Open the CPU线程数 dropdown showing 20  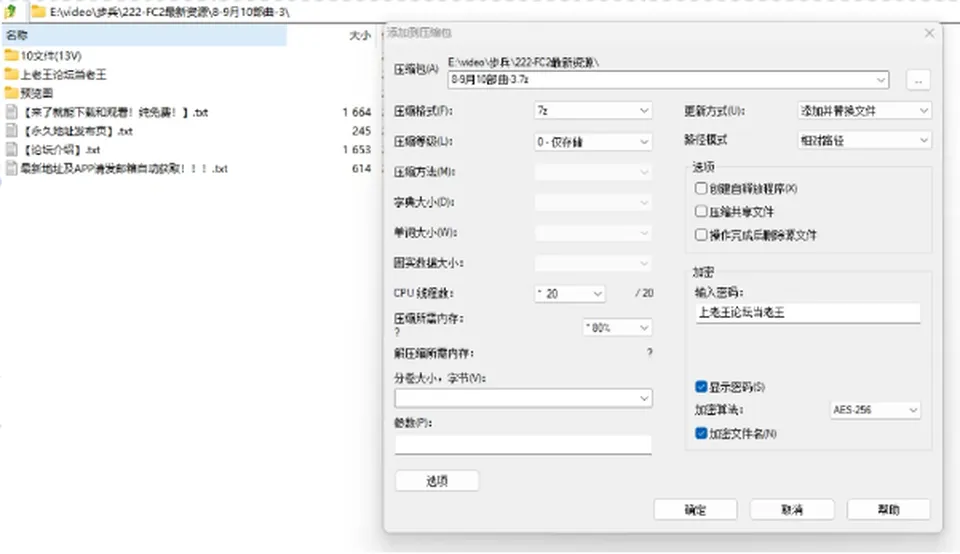click(x=570, y=294)
